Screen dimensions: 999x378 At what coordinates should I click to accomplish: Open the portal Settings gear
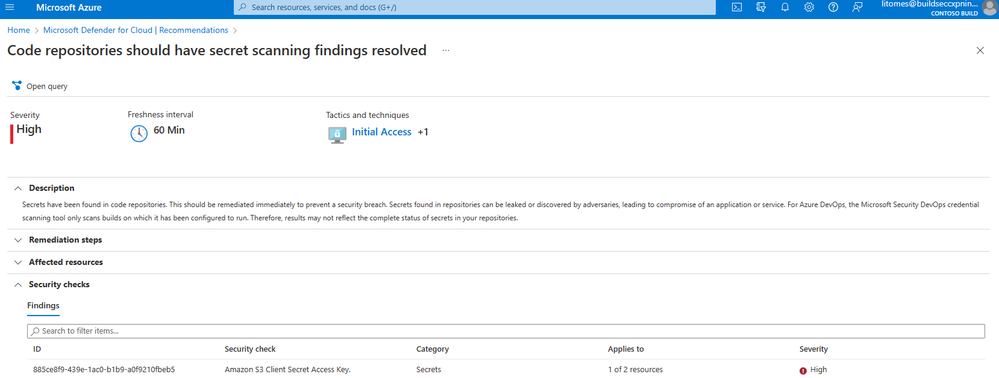(x=809, y=8)
